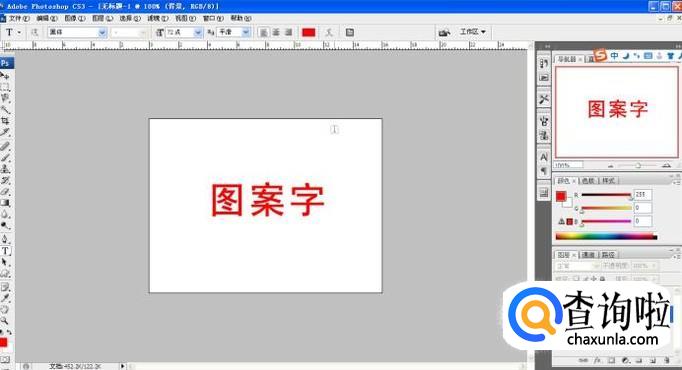Select the Move tool

click(5, 76)
